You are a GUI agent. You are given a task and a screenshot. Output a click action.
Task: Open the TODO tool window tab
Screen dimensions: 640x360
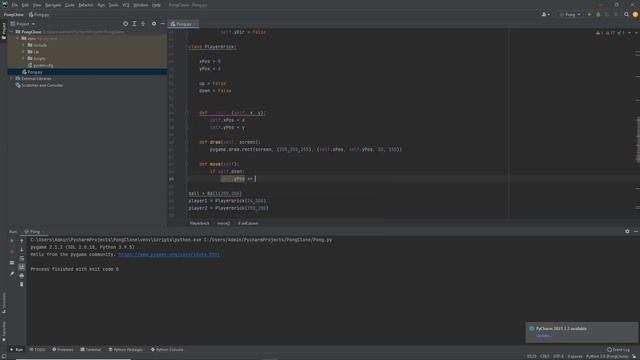[38, 350]
